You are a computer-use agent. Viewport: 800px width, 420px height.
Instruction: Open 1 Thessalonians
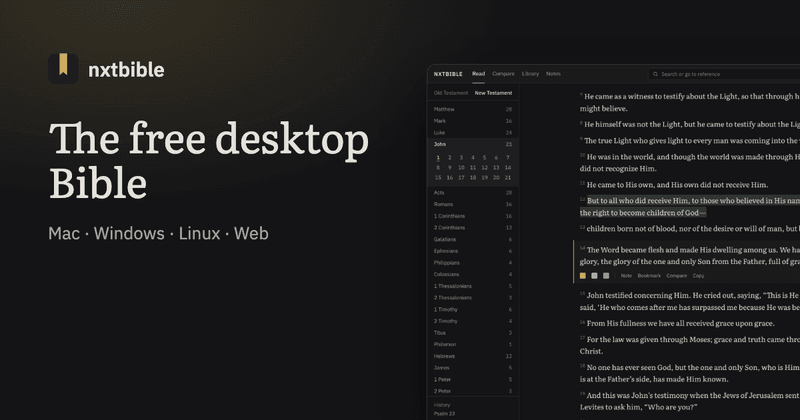click(x=472, y=286)
